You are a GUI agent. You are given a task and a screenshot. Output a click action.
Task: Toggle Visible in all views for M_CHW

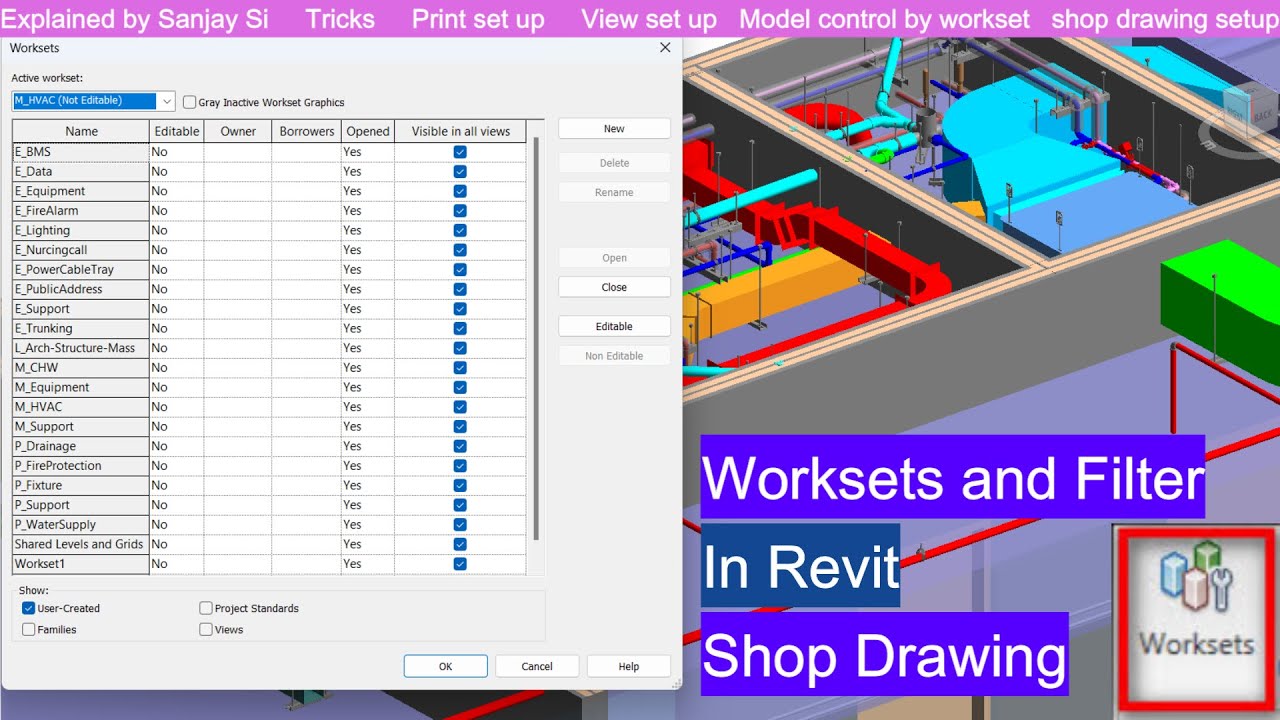coord(460,368)
